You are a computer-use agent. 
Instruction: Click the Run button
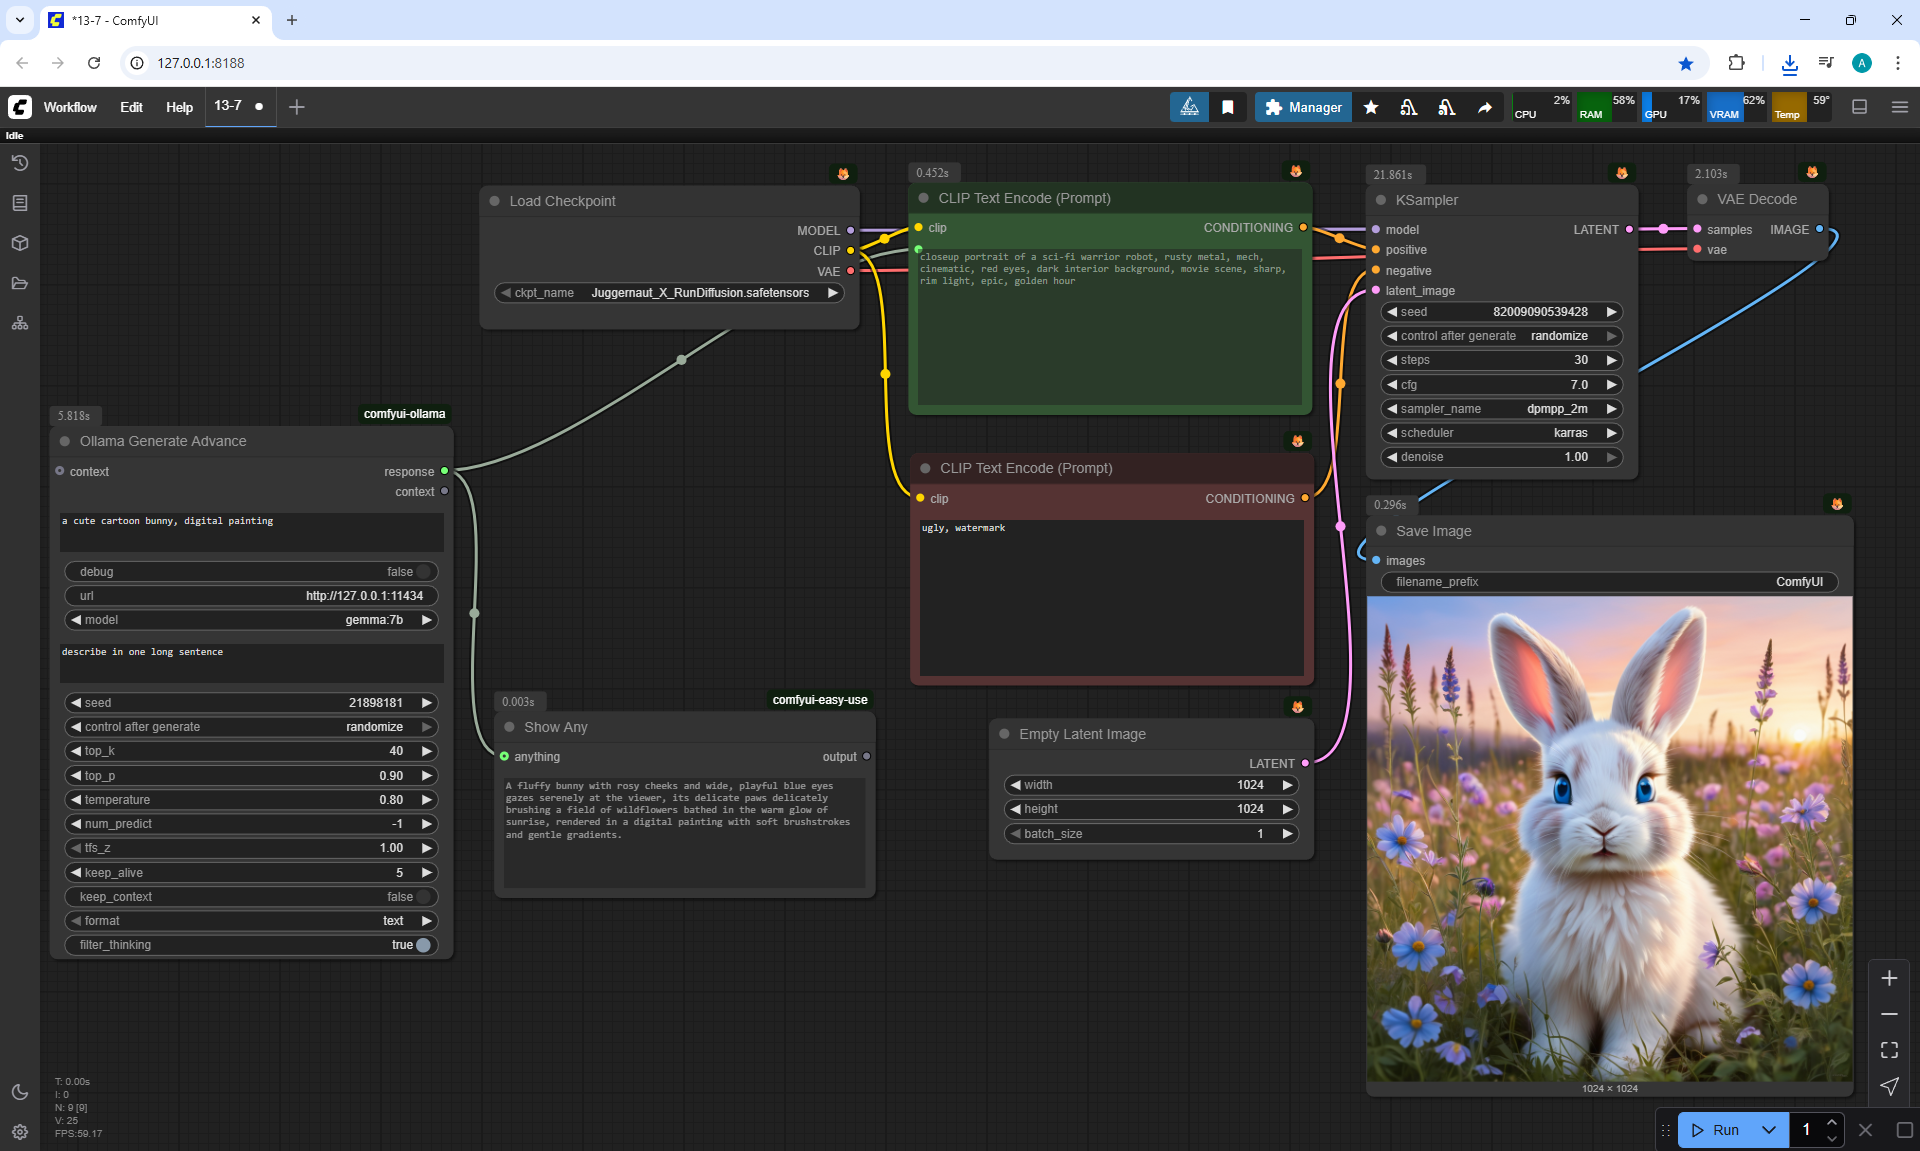tap(1718, 1130)
